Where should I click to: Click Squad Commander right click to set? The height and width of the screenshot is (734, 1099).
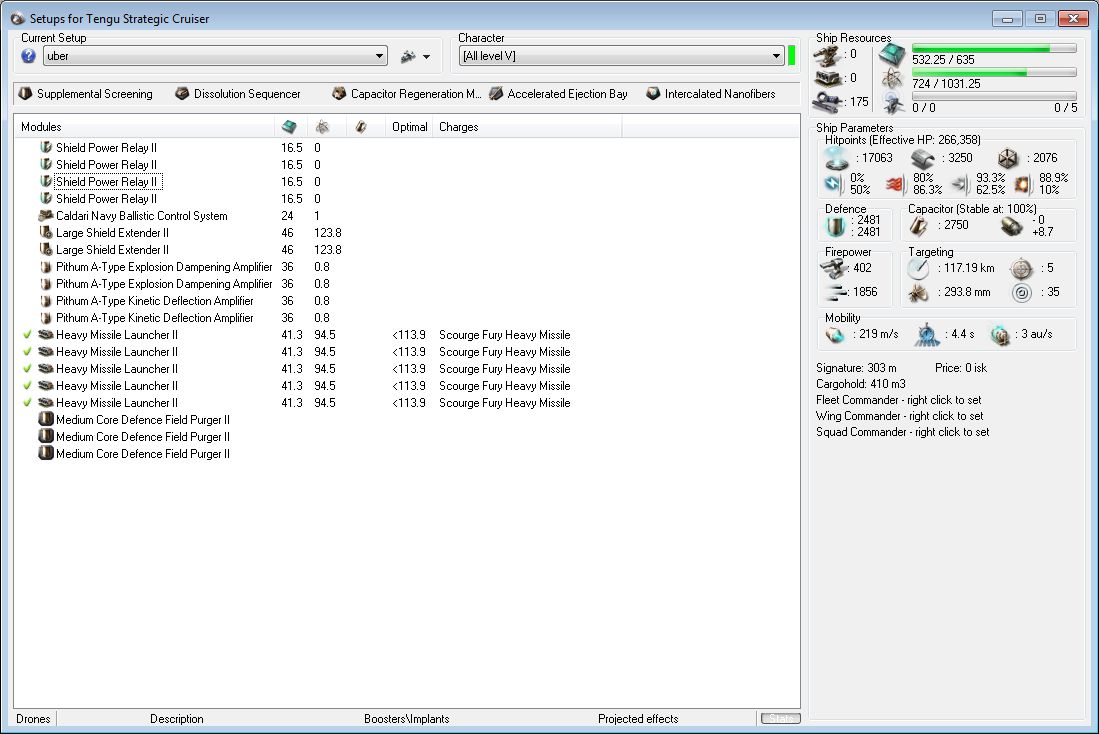pyautogui.click(x=903, y=433)
